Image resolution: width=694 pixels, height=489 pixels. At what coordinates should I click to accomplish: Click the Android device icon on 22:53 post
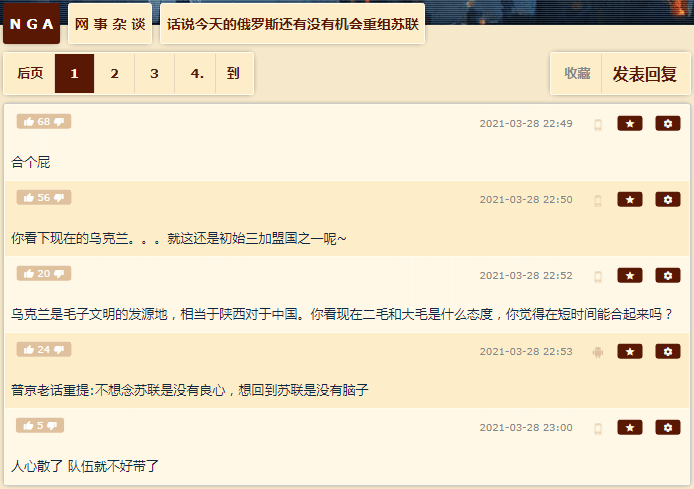(x=598, y=352)
